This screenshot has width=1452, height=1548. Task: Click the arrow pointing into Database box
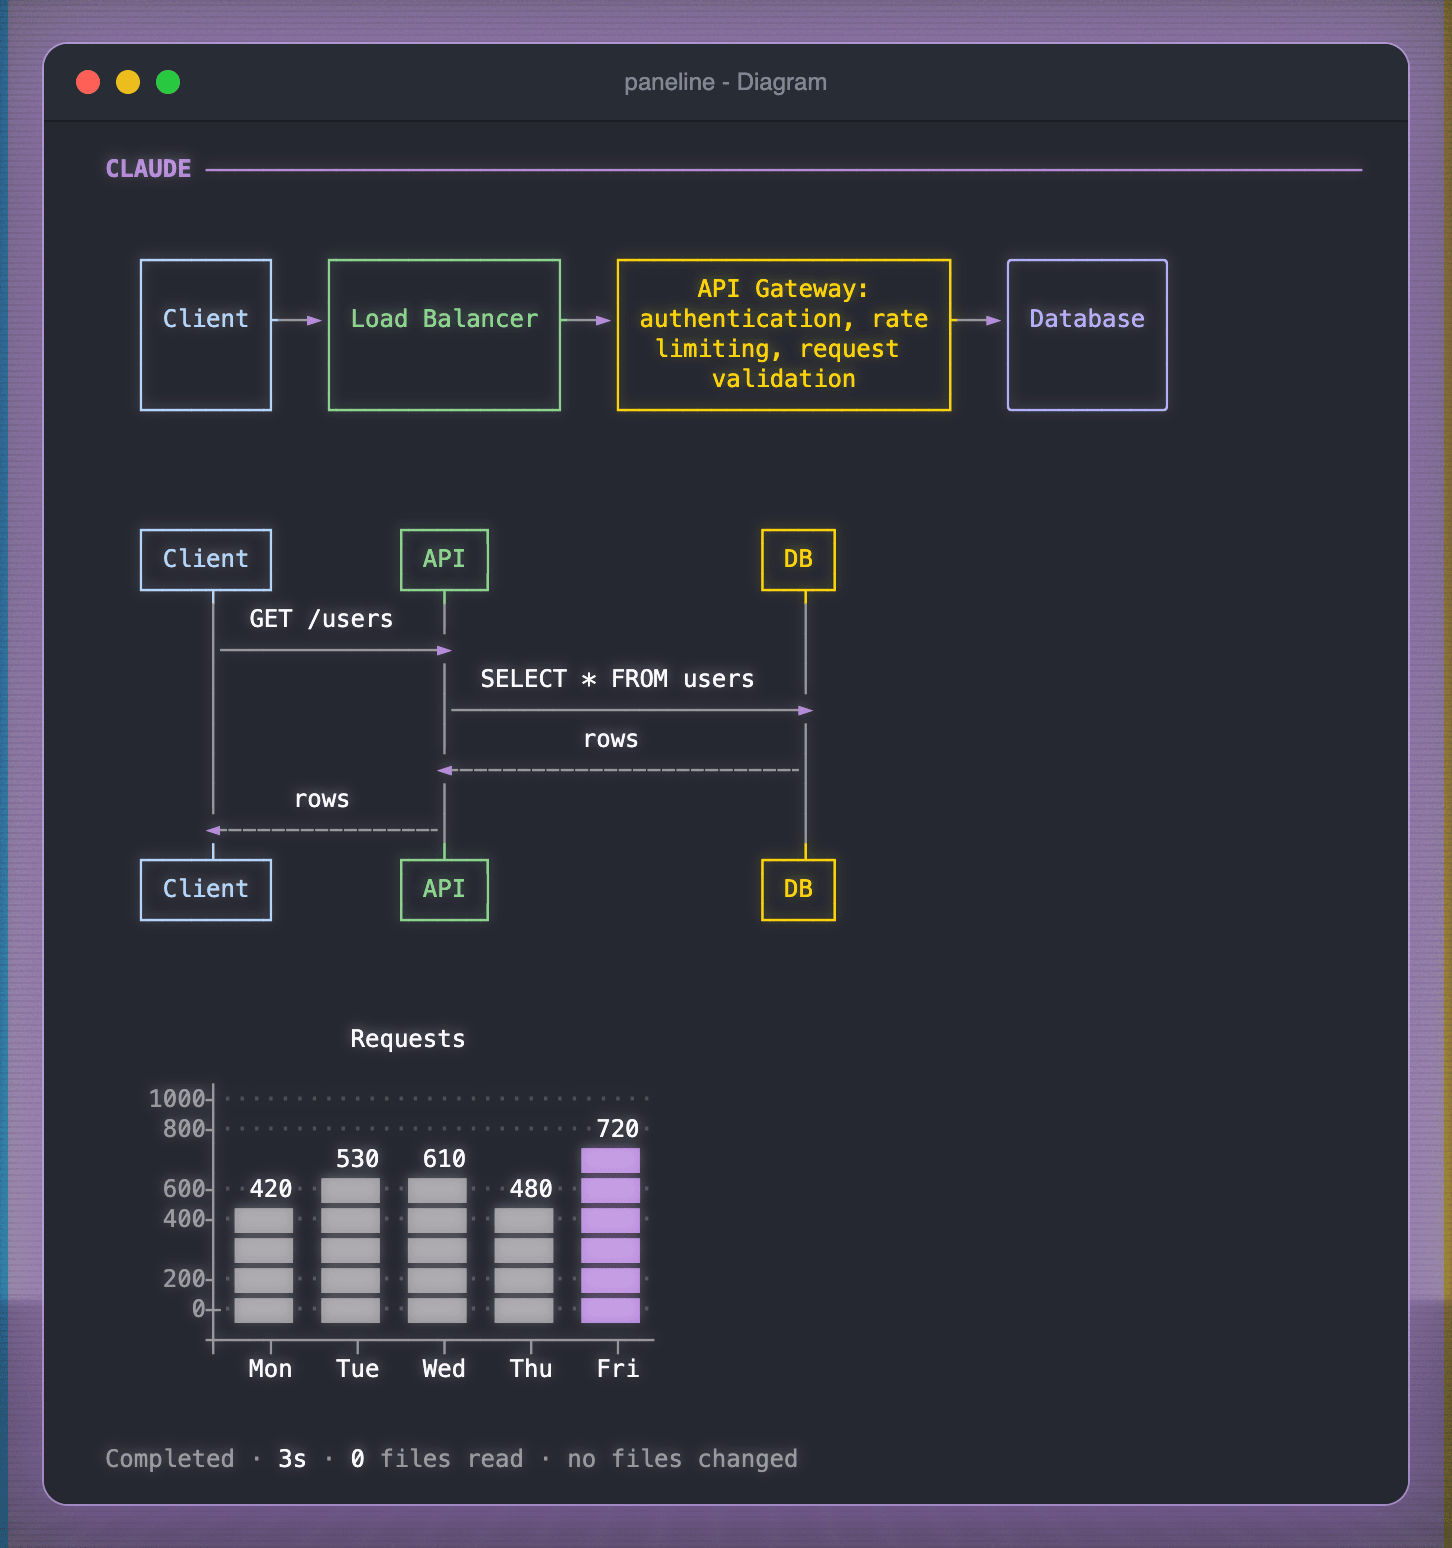[976, 320]
